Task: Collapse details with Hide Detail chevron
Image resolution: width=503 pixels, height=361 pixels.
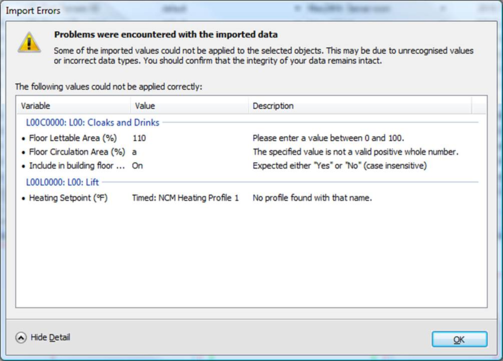Action: point(21,338)
